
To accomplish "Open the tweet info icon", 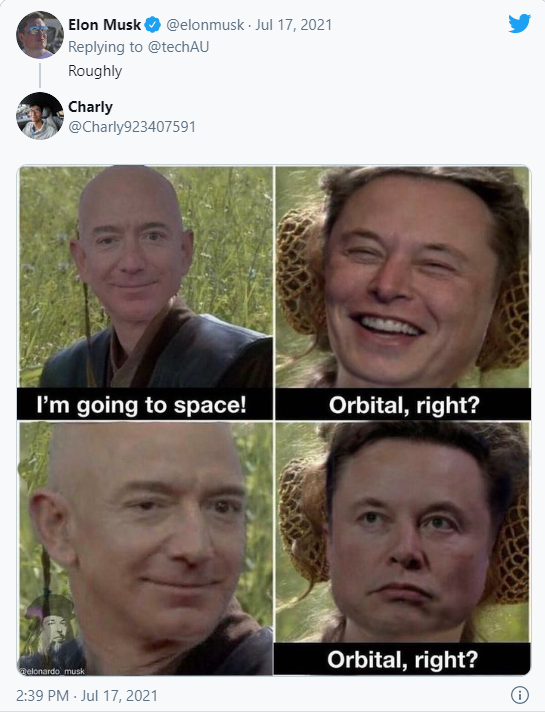I will 520,695.
